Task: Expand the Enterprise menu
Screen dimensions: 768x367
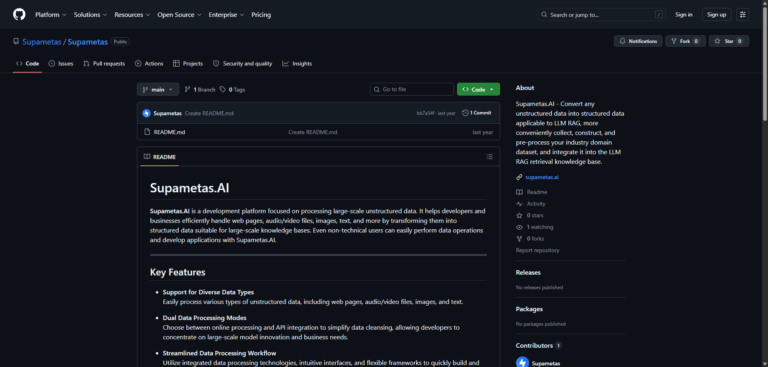Action: (226, 15)
